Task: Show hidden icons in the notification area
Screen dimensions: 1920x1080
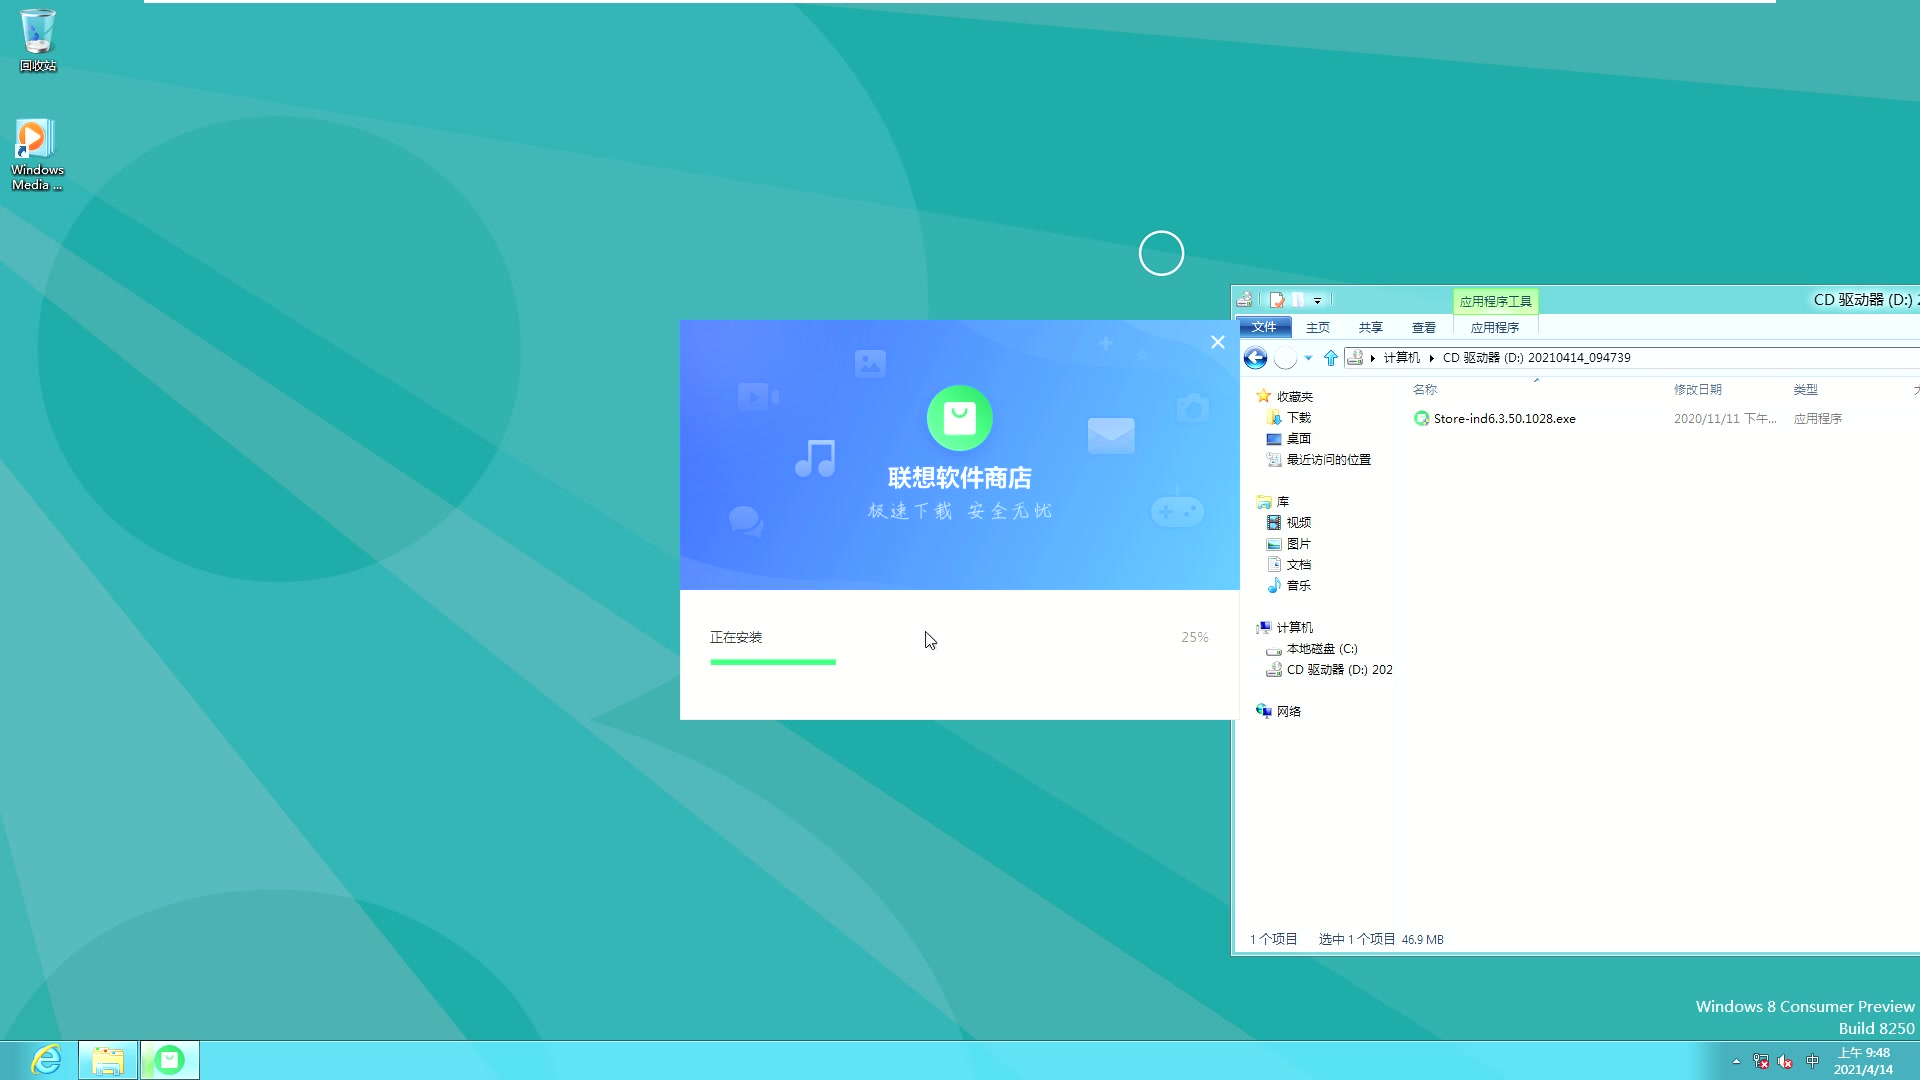Action: tap(1737, 1063)
